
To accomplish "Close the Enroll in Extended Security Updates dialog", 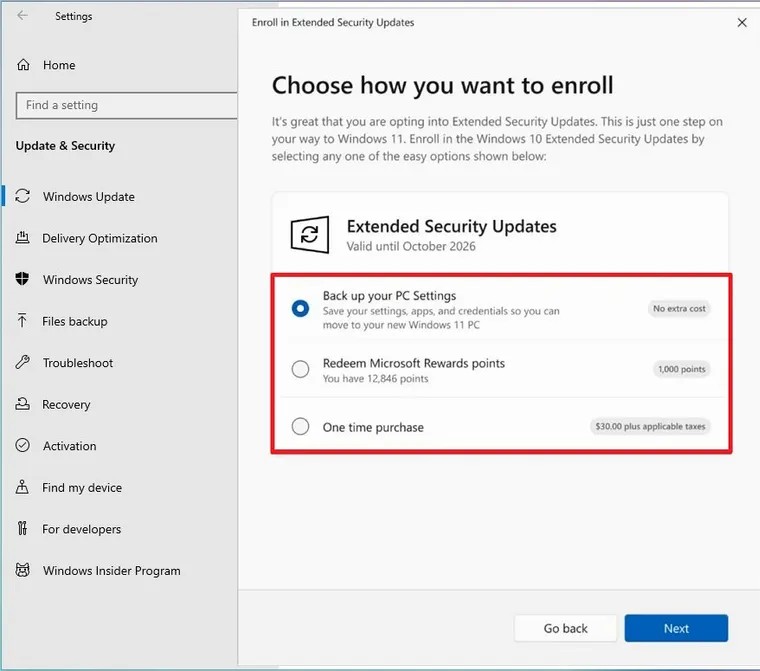I will tap(741, 22).
